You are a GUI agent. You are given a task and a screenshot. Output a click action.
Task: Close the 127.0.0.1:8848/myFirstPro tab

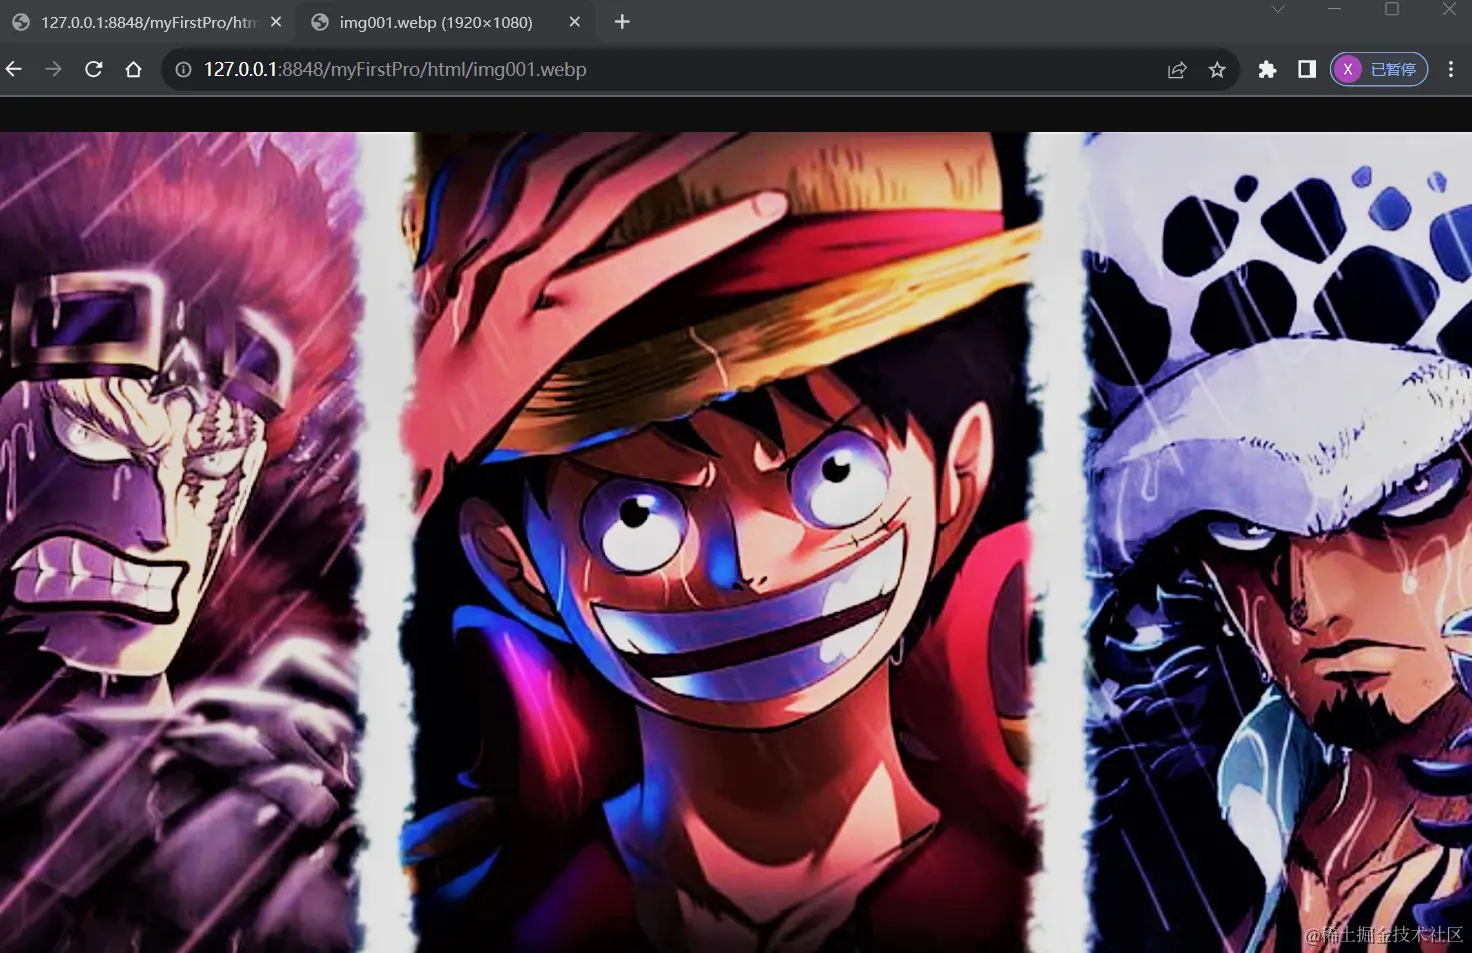click(276, 22)
